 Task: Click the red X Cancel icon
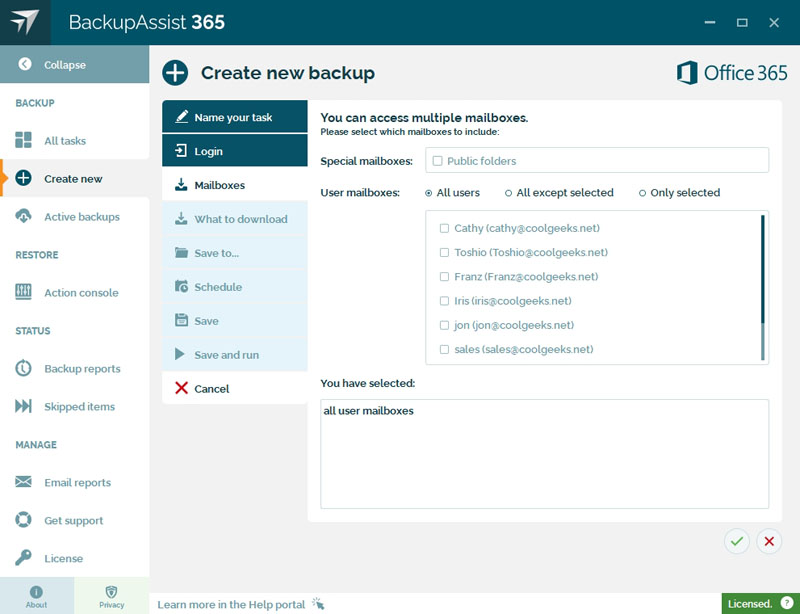pyautogui.click(x=181, y=388)
